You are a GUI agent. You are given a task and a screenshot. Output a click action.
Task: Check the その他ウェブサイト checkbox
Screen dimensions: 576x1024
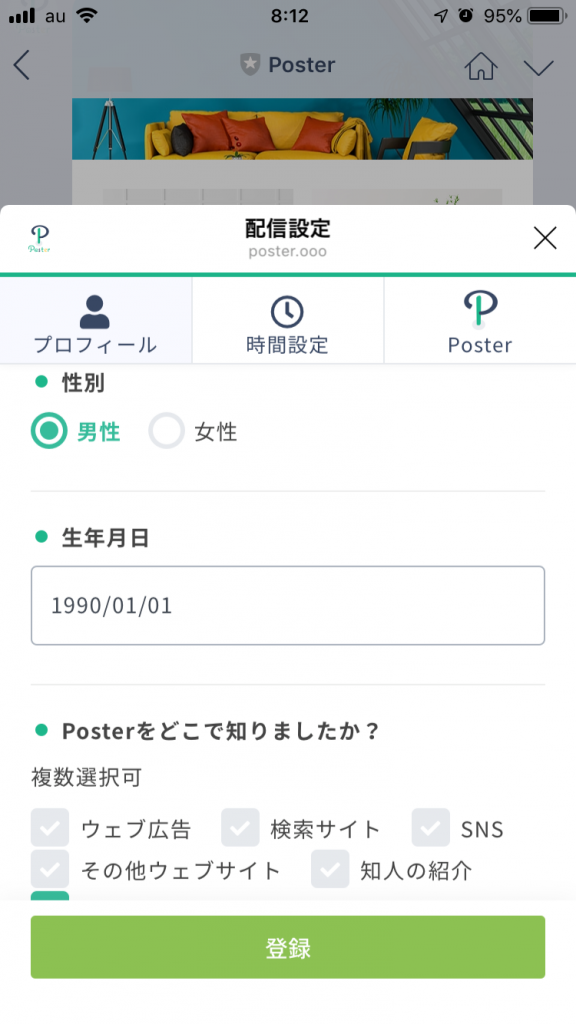pyautogui.click(x=50, y=869)
